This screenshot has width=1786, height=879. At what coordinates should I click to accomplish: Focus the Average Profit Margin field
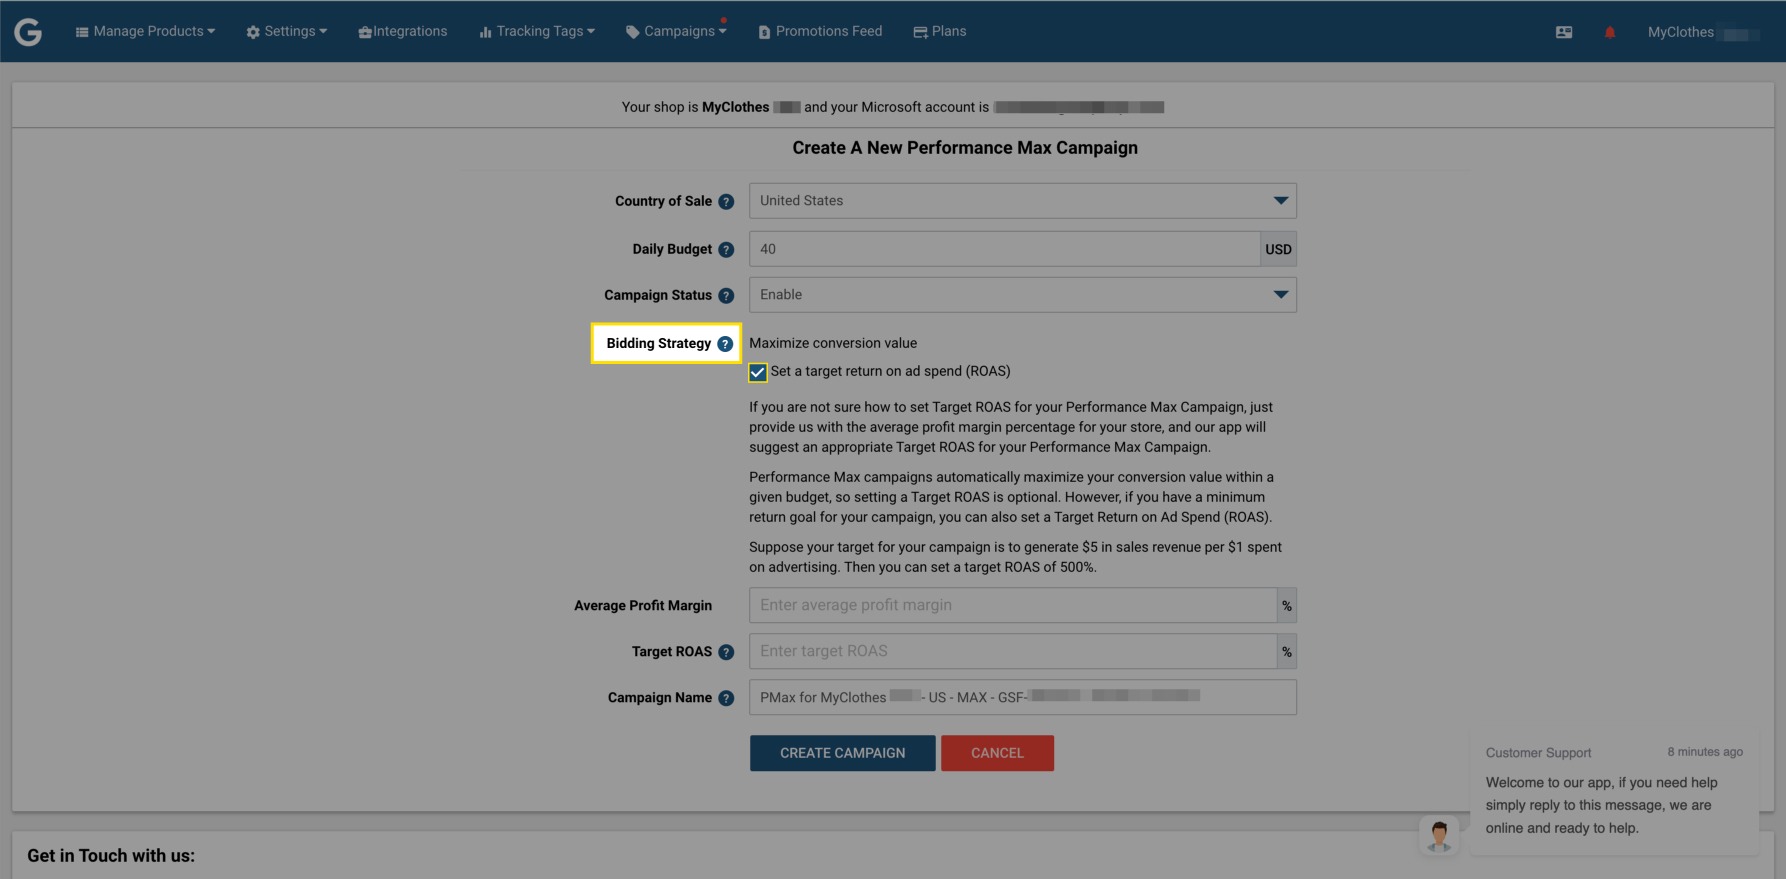[x=1012, y=605]
